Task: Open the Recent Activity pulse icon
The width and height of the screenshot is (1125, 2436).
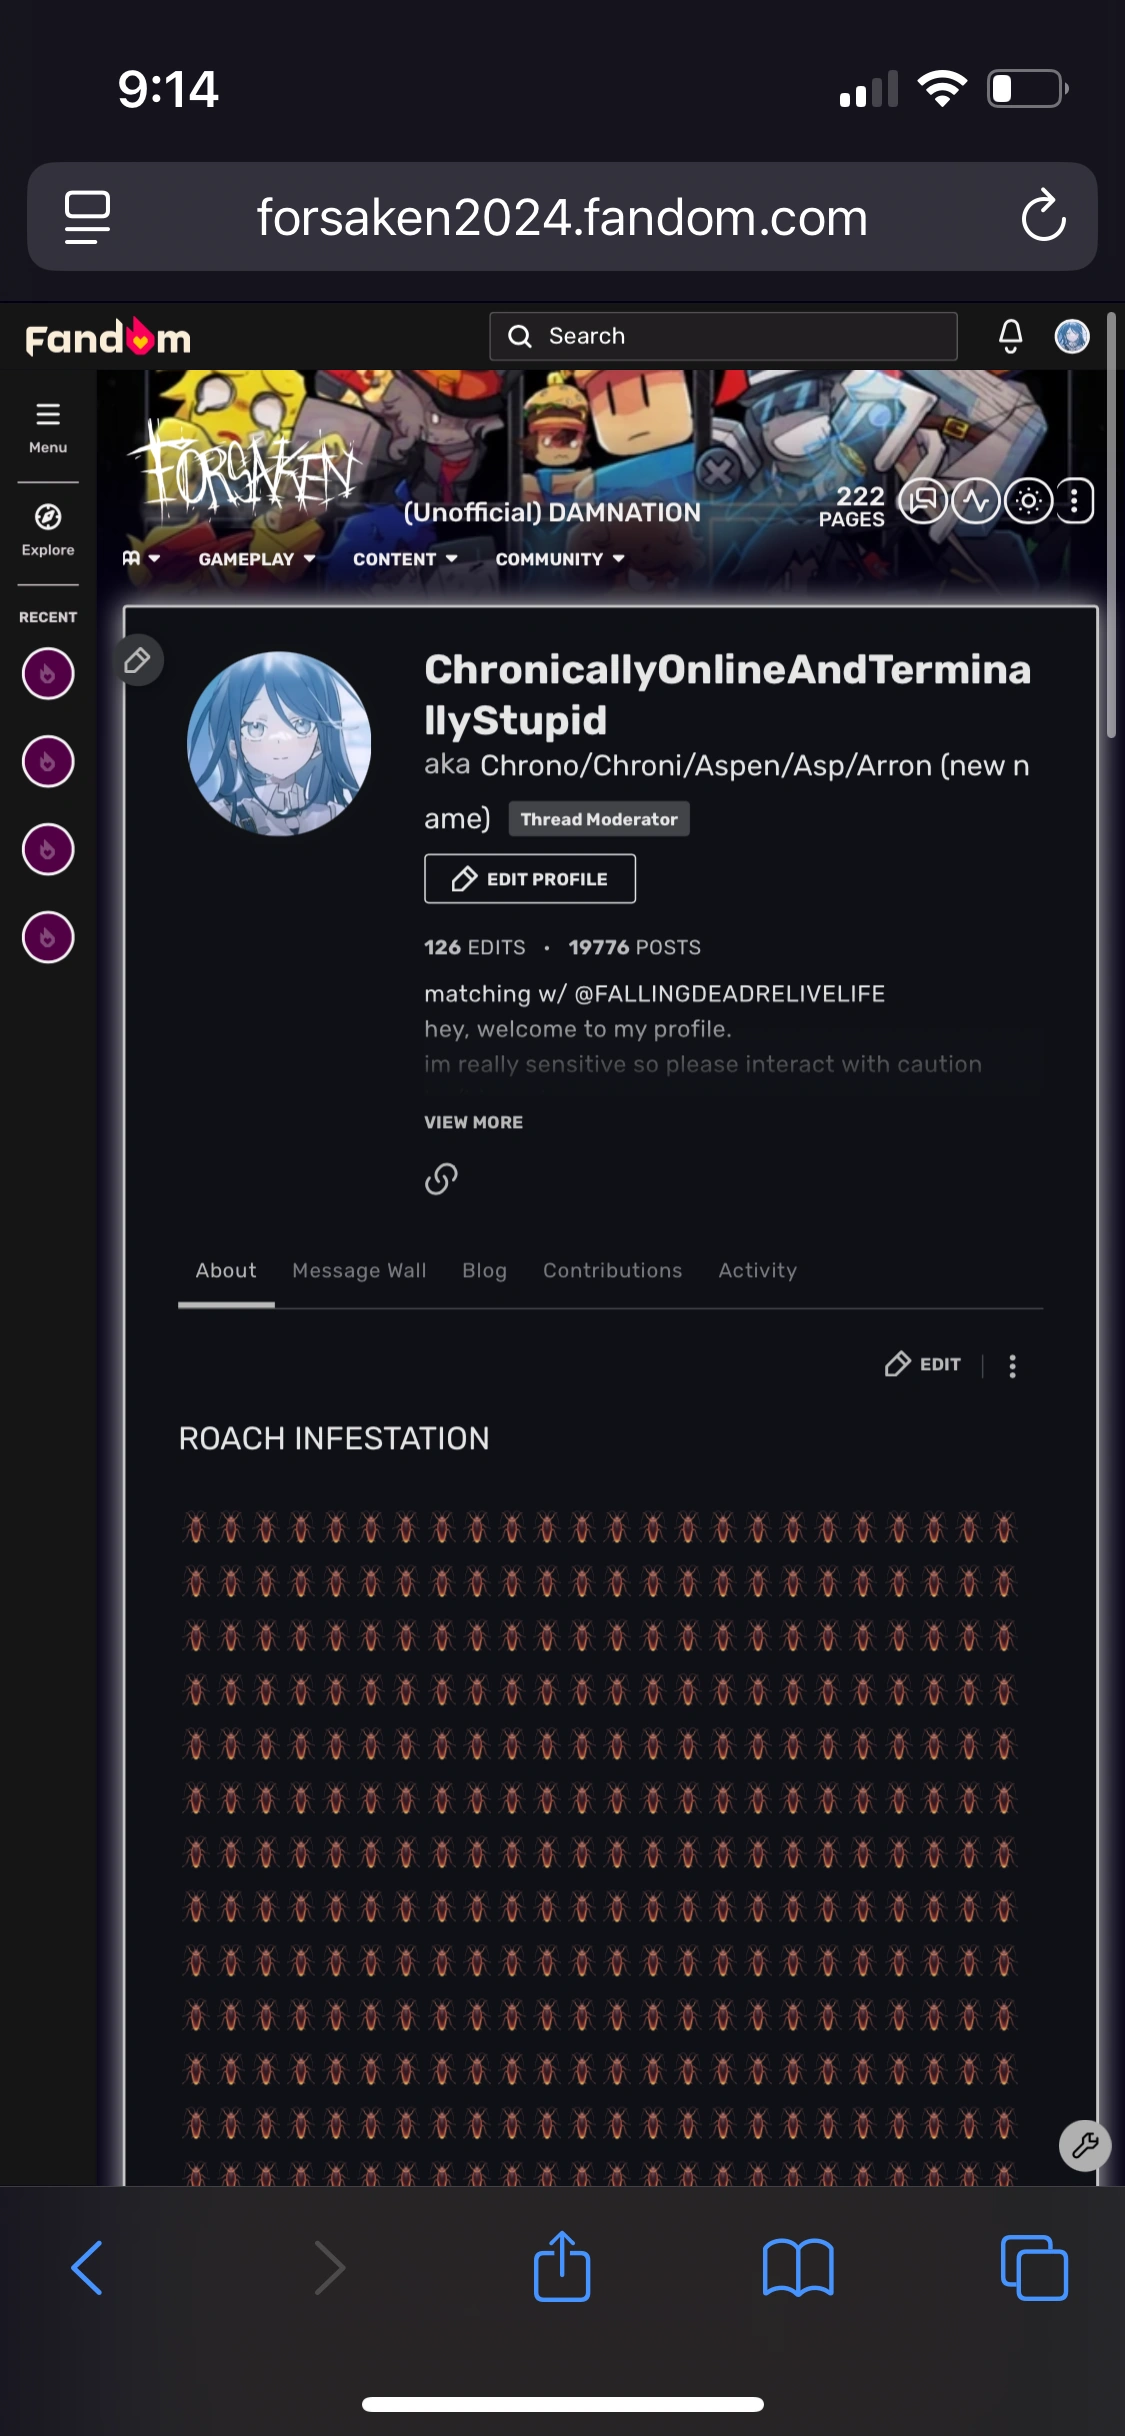Action: coord(976,501)
